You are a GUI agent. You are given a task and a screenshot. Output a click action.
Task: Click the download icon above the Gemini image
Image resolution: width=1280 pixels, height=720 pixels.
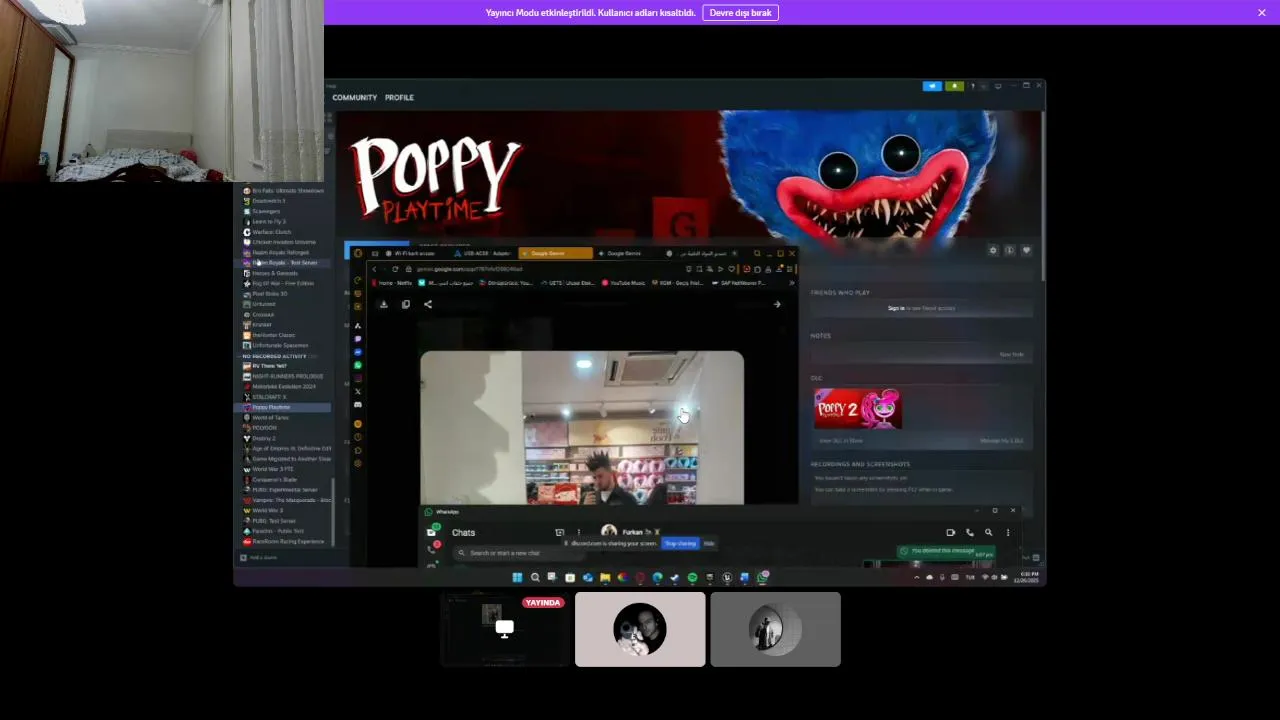[383, 305]
